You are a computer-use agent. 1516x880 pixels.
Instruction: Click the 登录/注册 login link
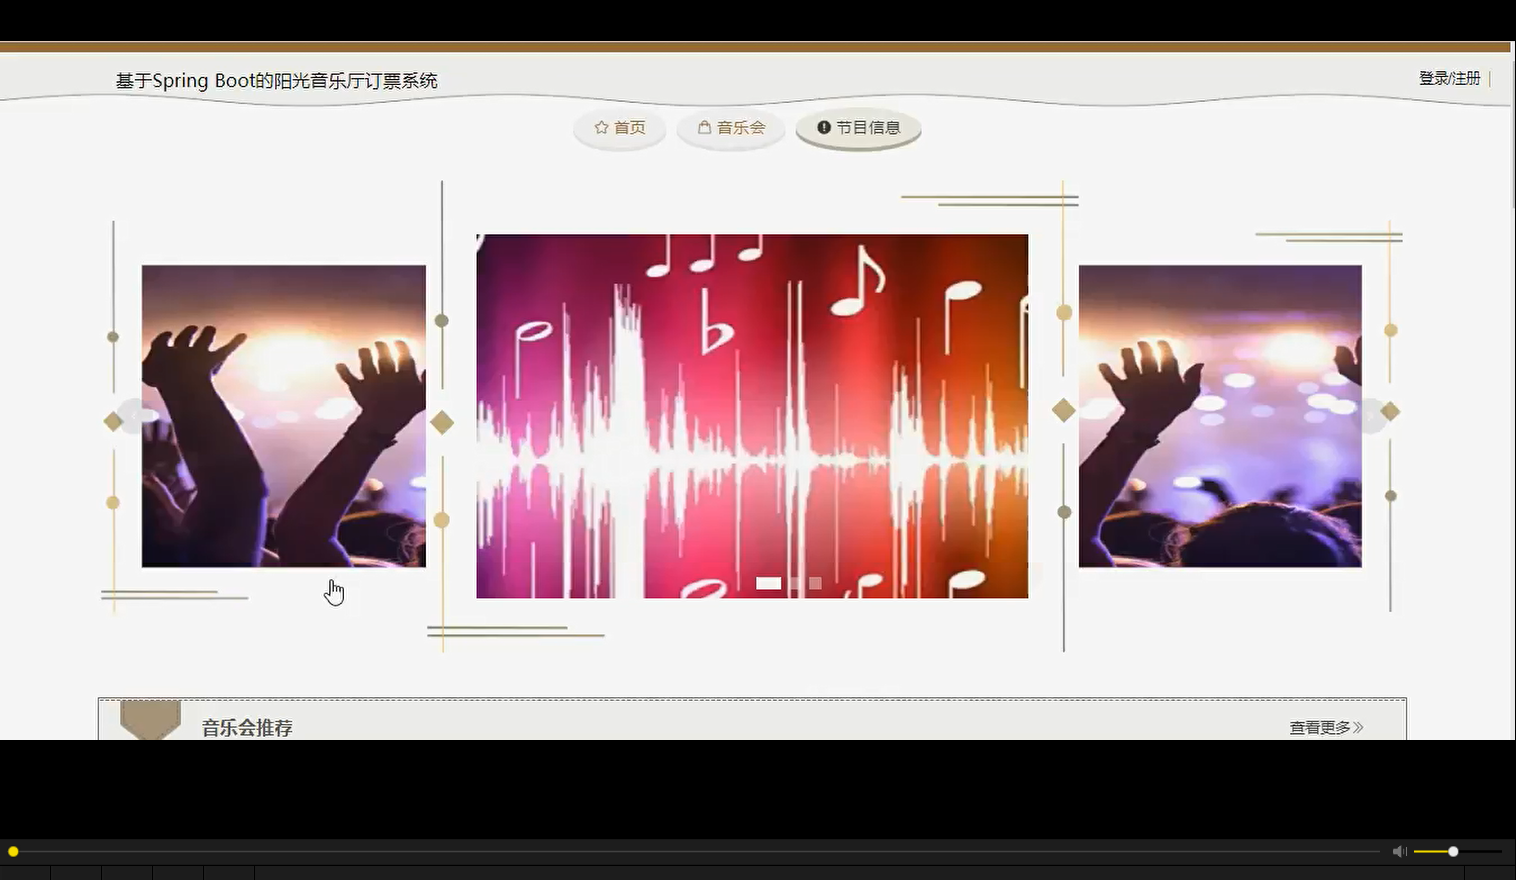point(1449,78)
